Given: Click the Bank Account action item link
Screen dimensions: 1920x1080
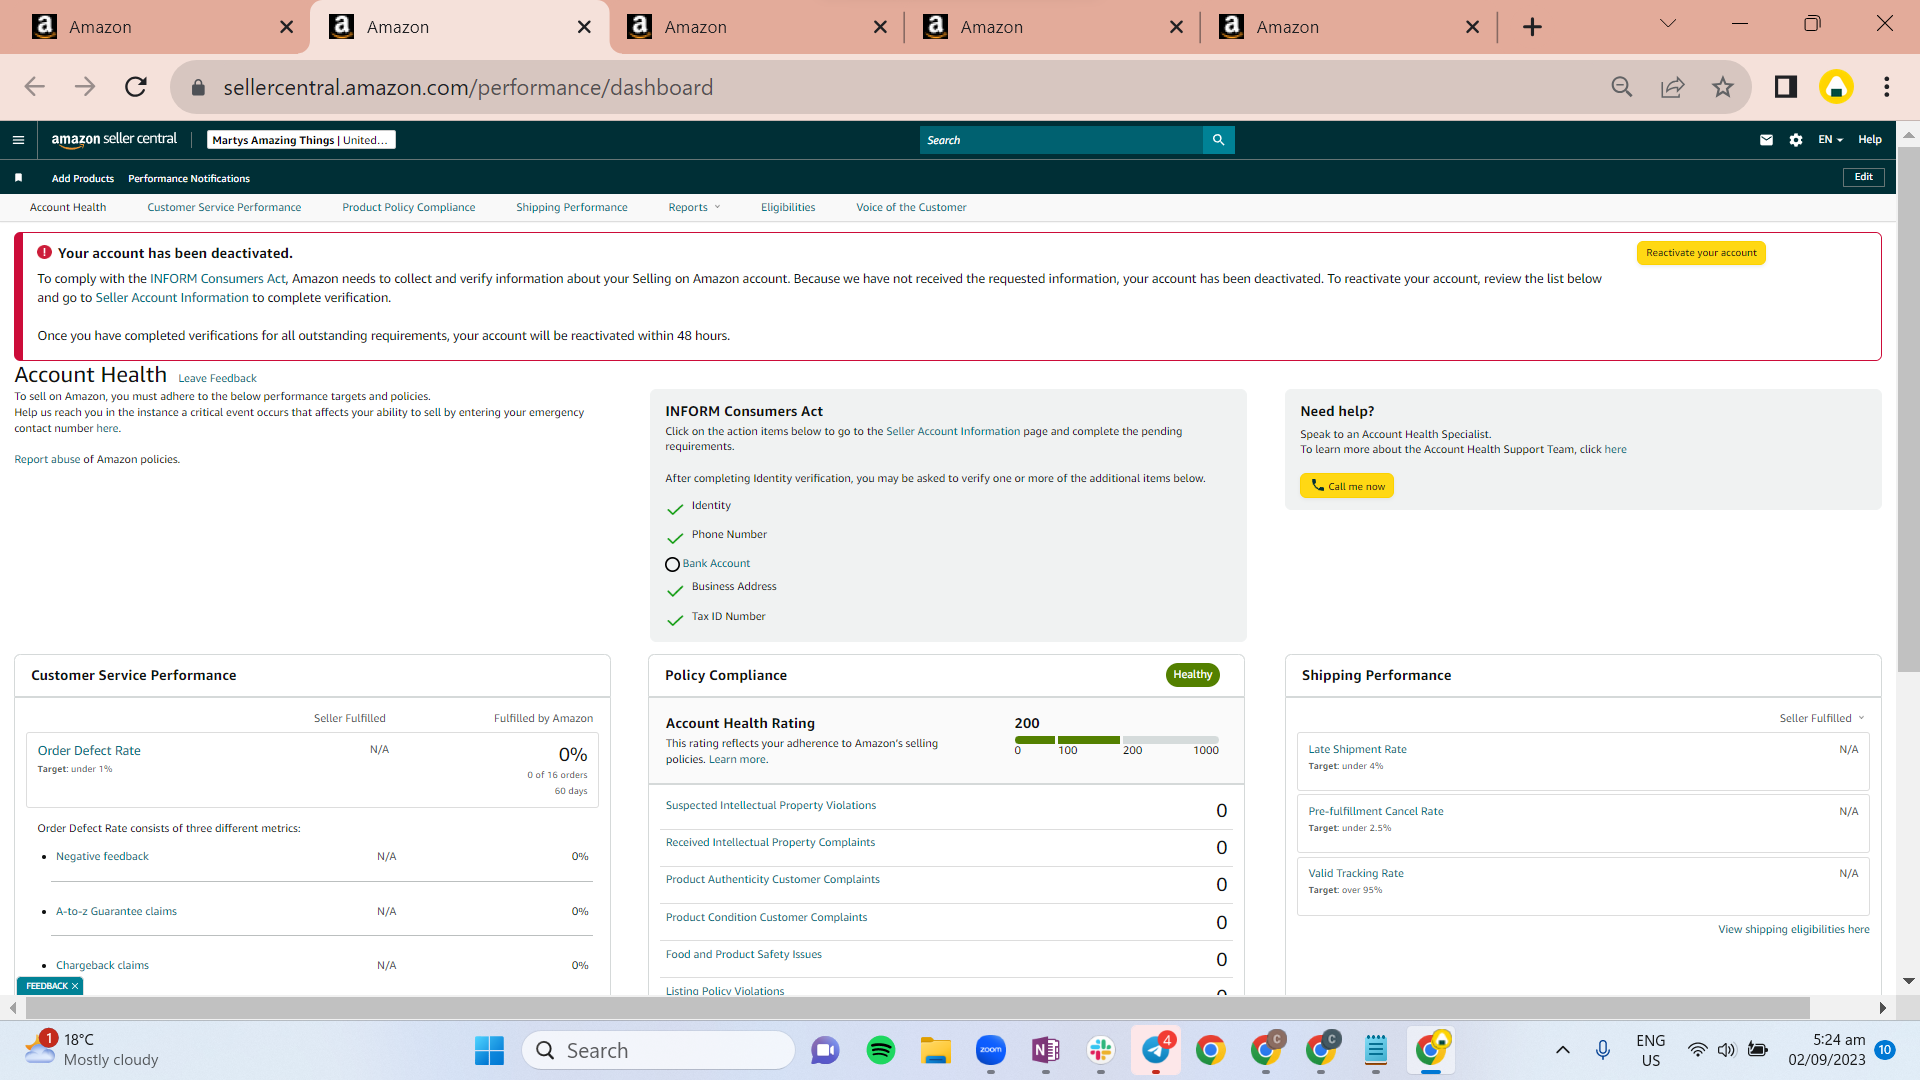Looking at the screenshot, I should tap(716, 564).
